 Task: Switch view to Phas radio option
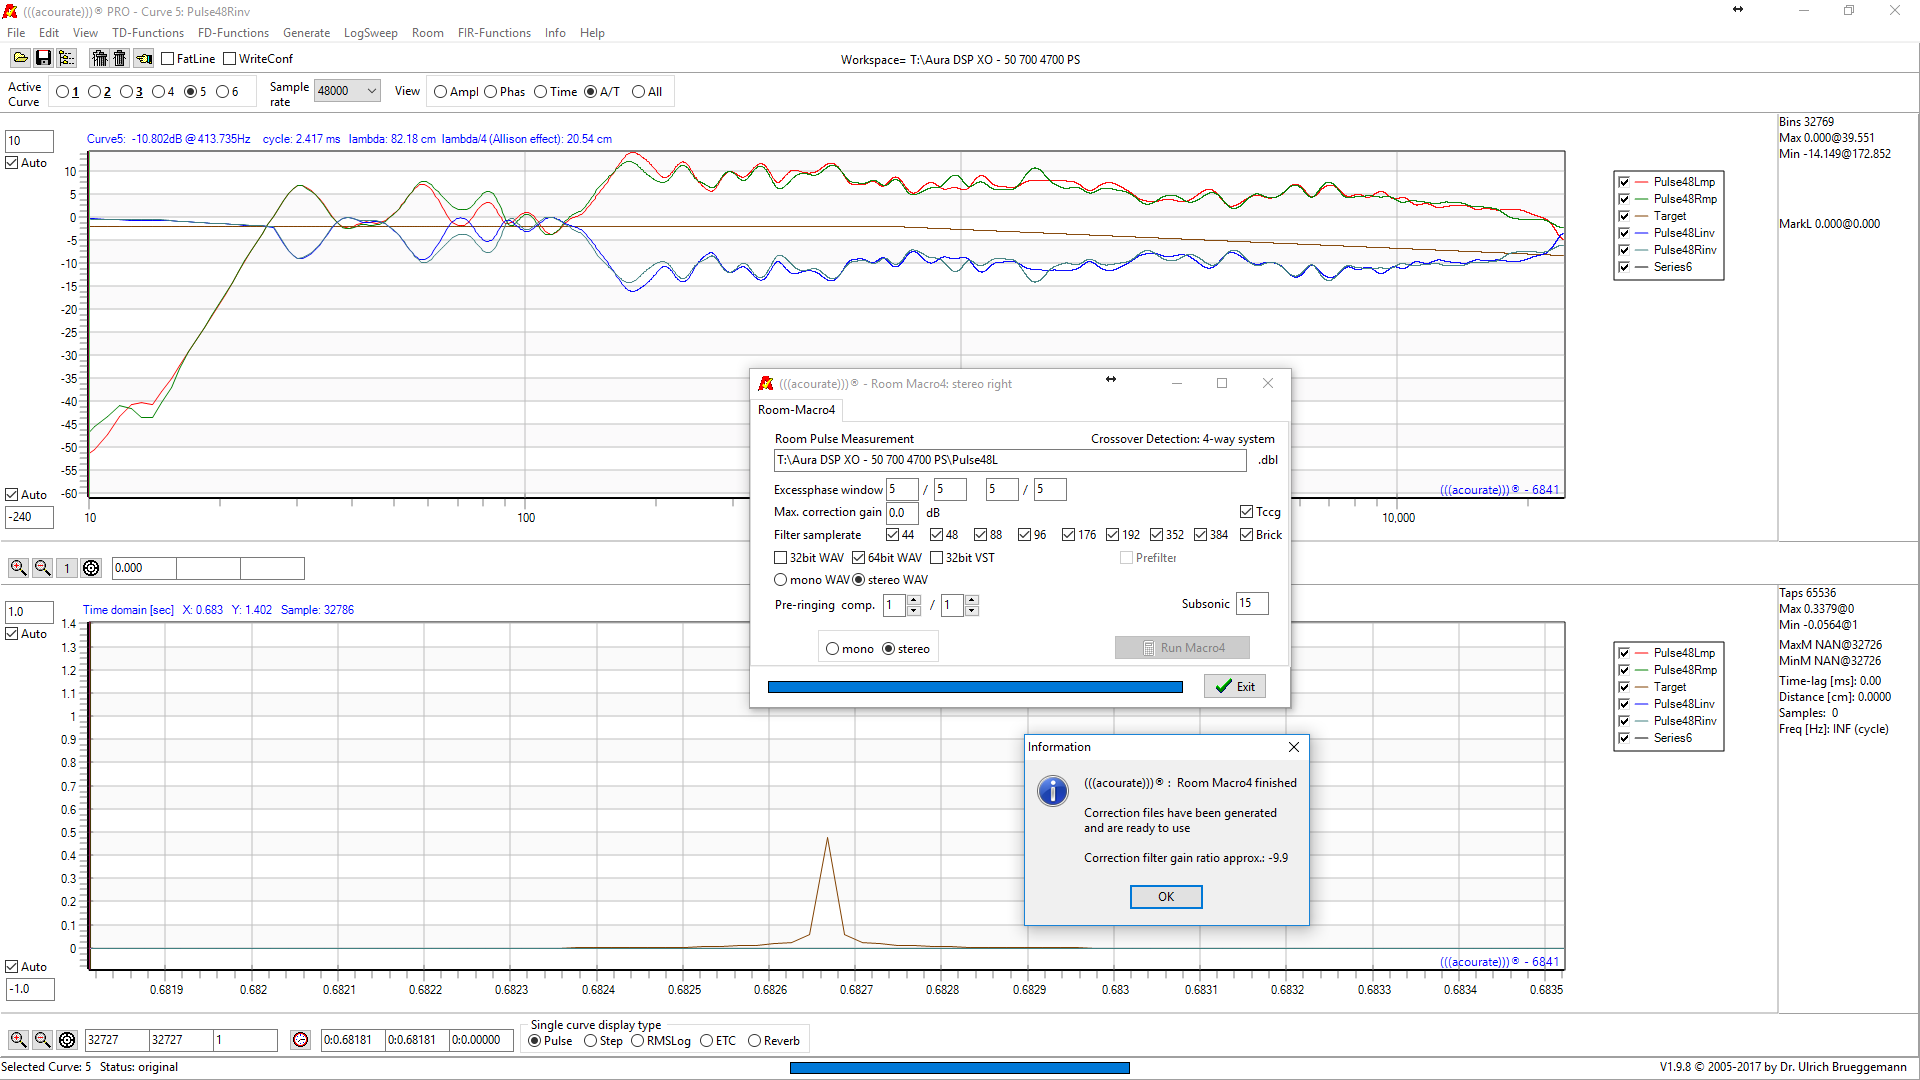(490, 92)
